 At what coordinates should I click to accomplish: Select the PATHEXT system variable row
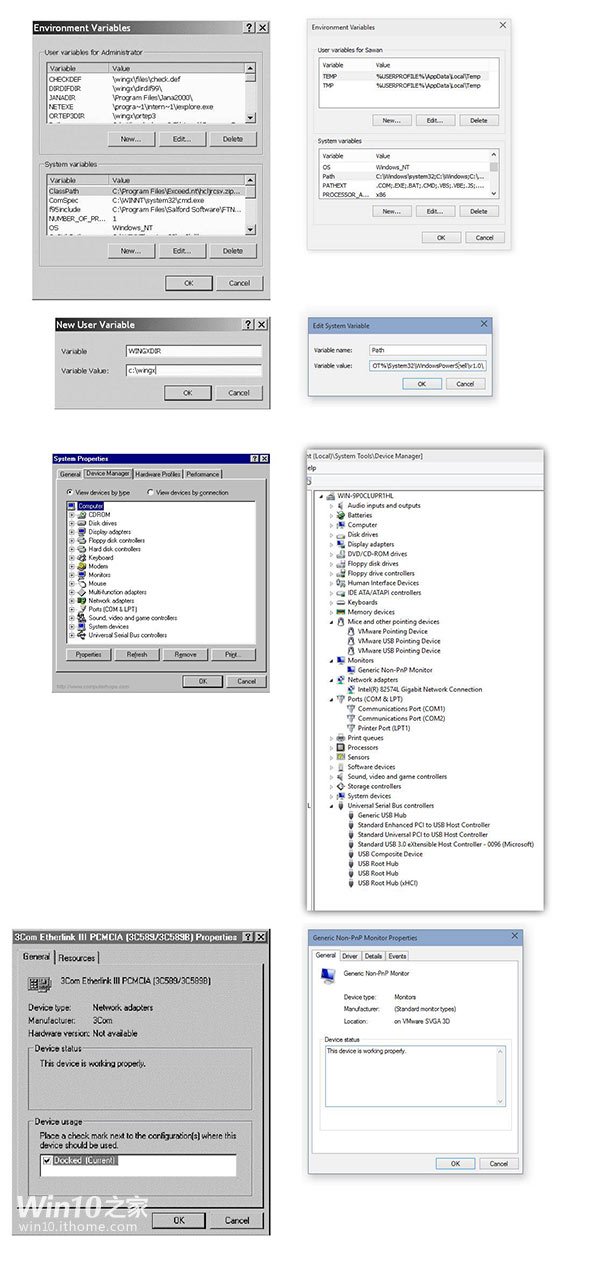pyautogui.click(x=405, y=185)
